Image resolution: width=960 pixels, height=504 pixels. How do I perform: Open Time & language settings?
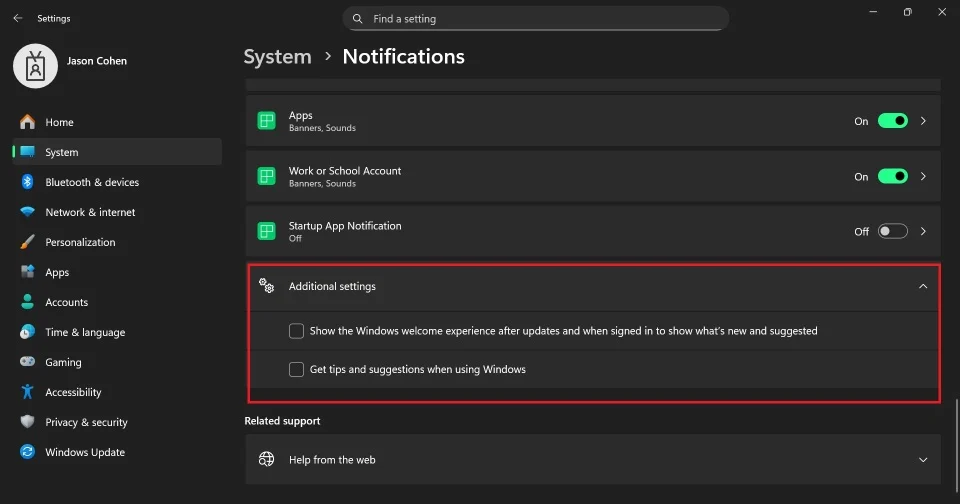[117, 332]
